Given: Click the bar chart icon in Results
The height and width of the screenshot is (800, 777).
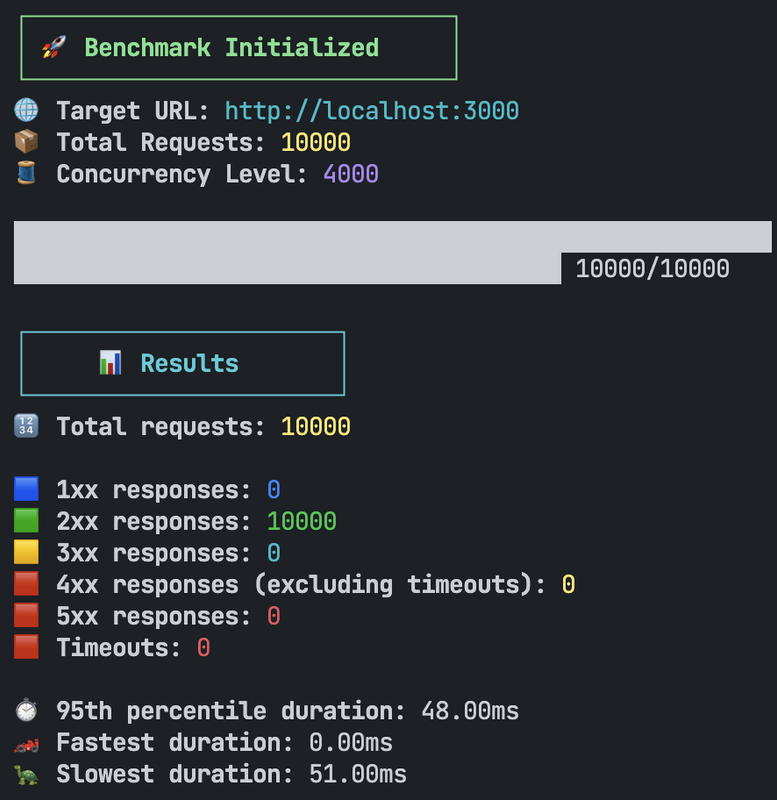Looking at the screenshot, I should 110,363.
